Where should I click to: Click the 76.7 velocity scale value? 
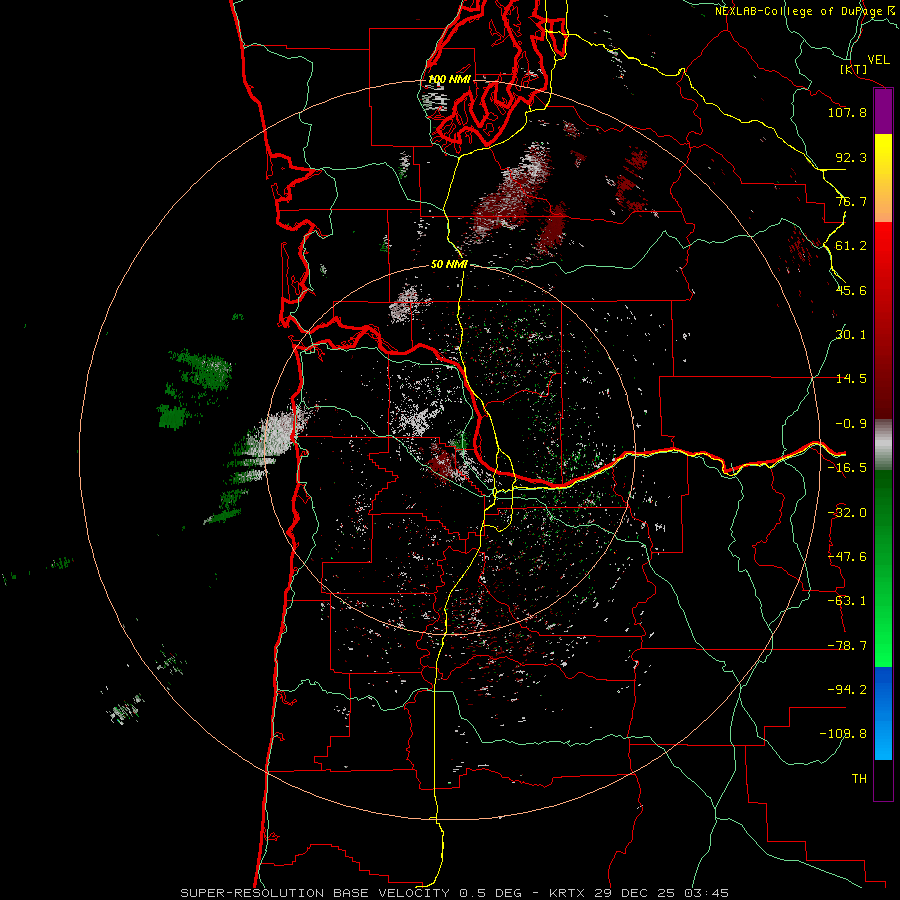[851, 201]
